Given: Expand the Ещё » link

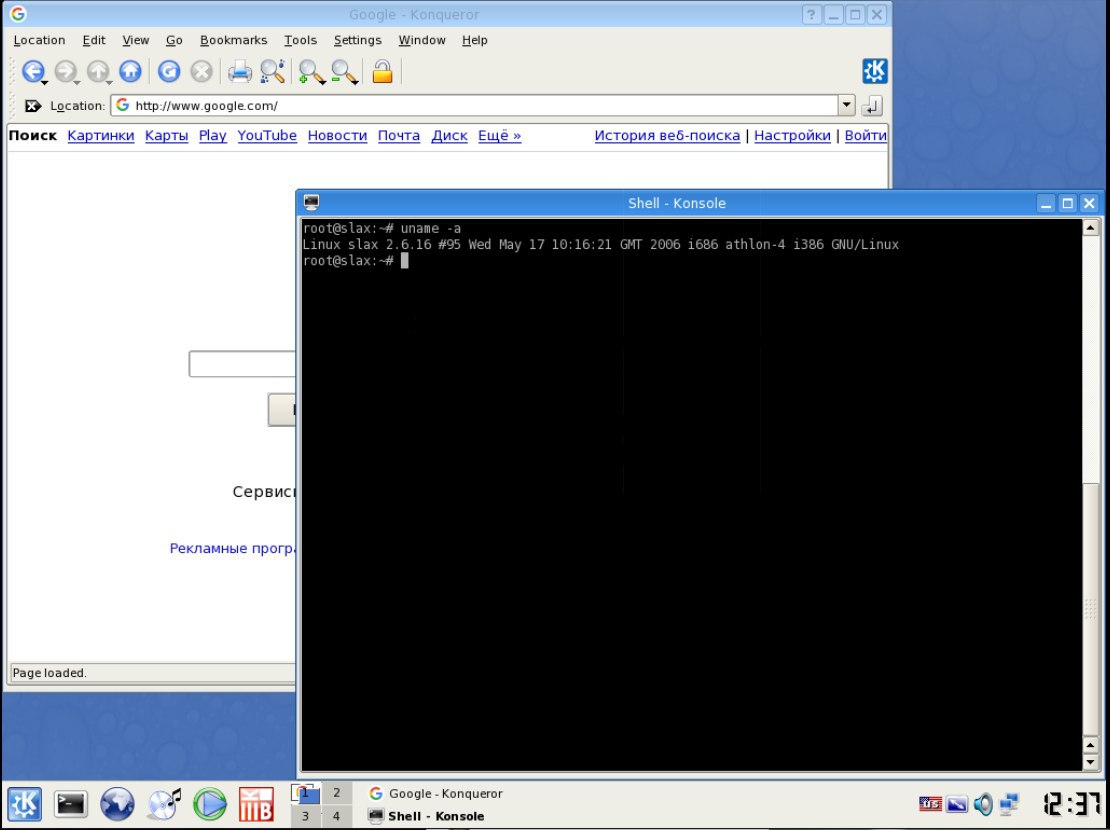Looking at the screenshot, I should click(500, 135).
